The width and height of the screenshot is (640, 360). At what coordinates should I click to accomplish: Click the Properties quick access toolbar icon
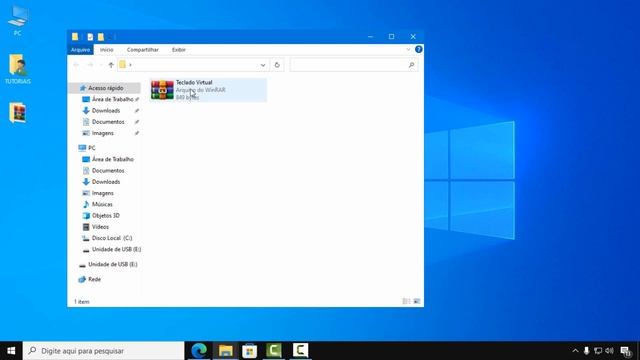(x=90, y=37)
